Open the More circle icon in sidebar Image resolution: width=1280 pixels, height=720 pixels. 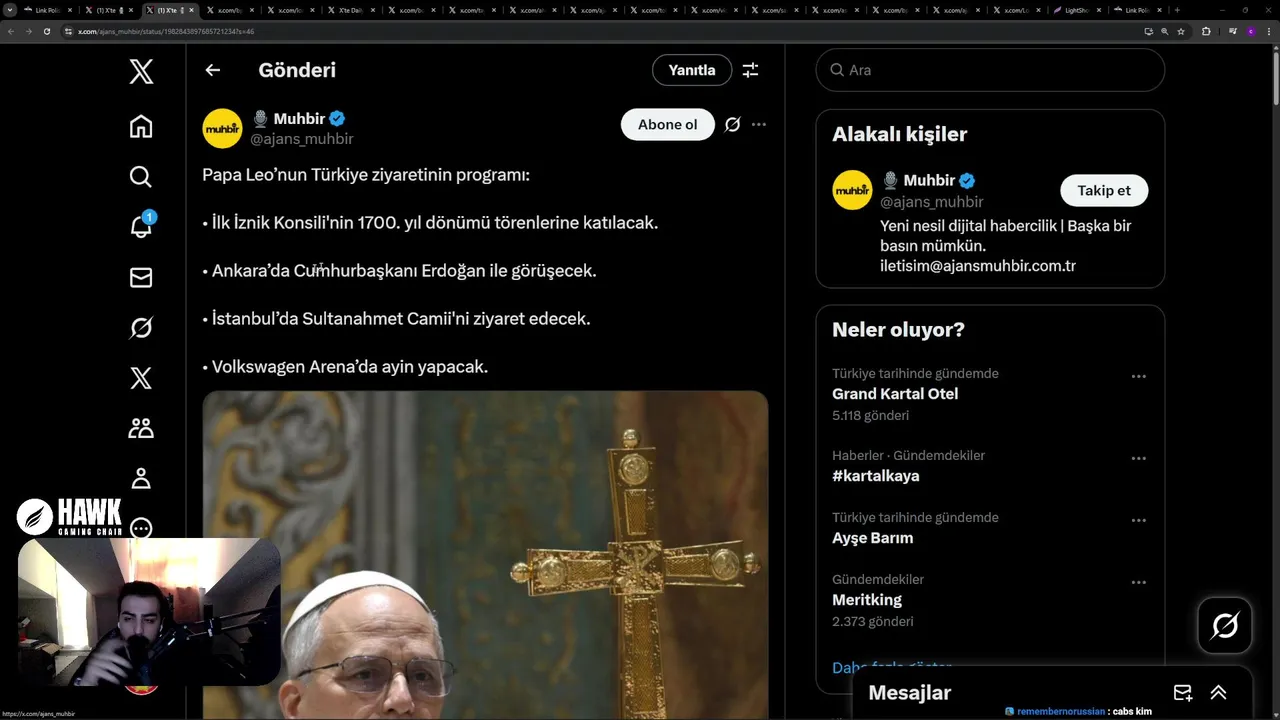tap(141, 528)
